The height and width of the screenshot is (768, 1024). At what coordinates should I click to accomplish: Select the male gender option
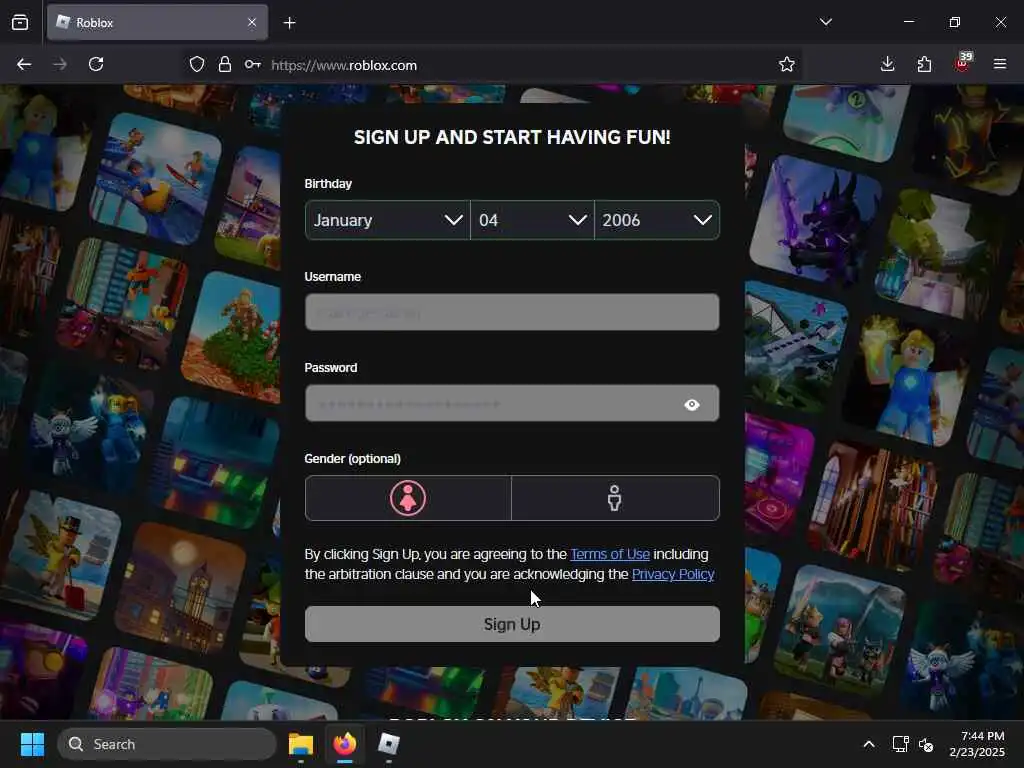(x=615, y=498)
